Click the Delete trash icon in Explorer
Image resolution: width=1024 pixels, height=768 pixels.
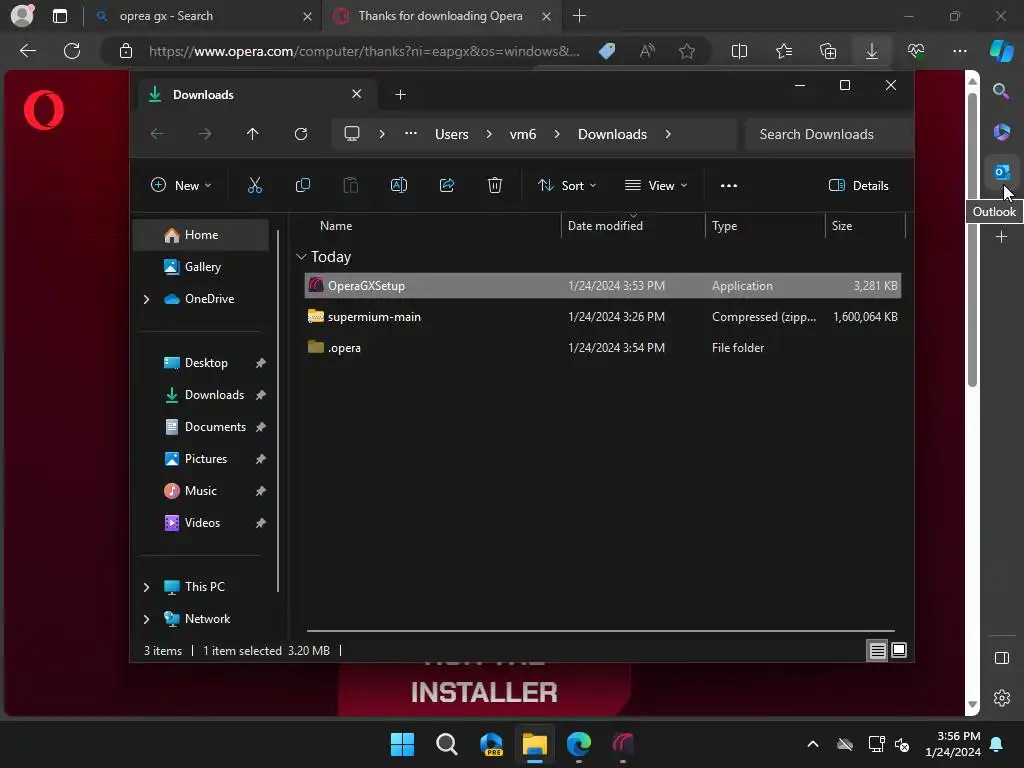pos(494,185)
